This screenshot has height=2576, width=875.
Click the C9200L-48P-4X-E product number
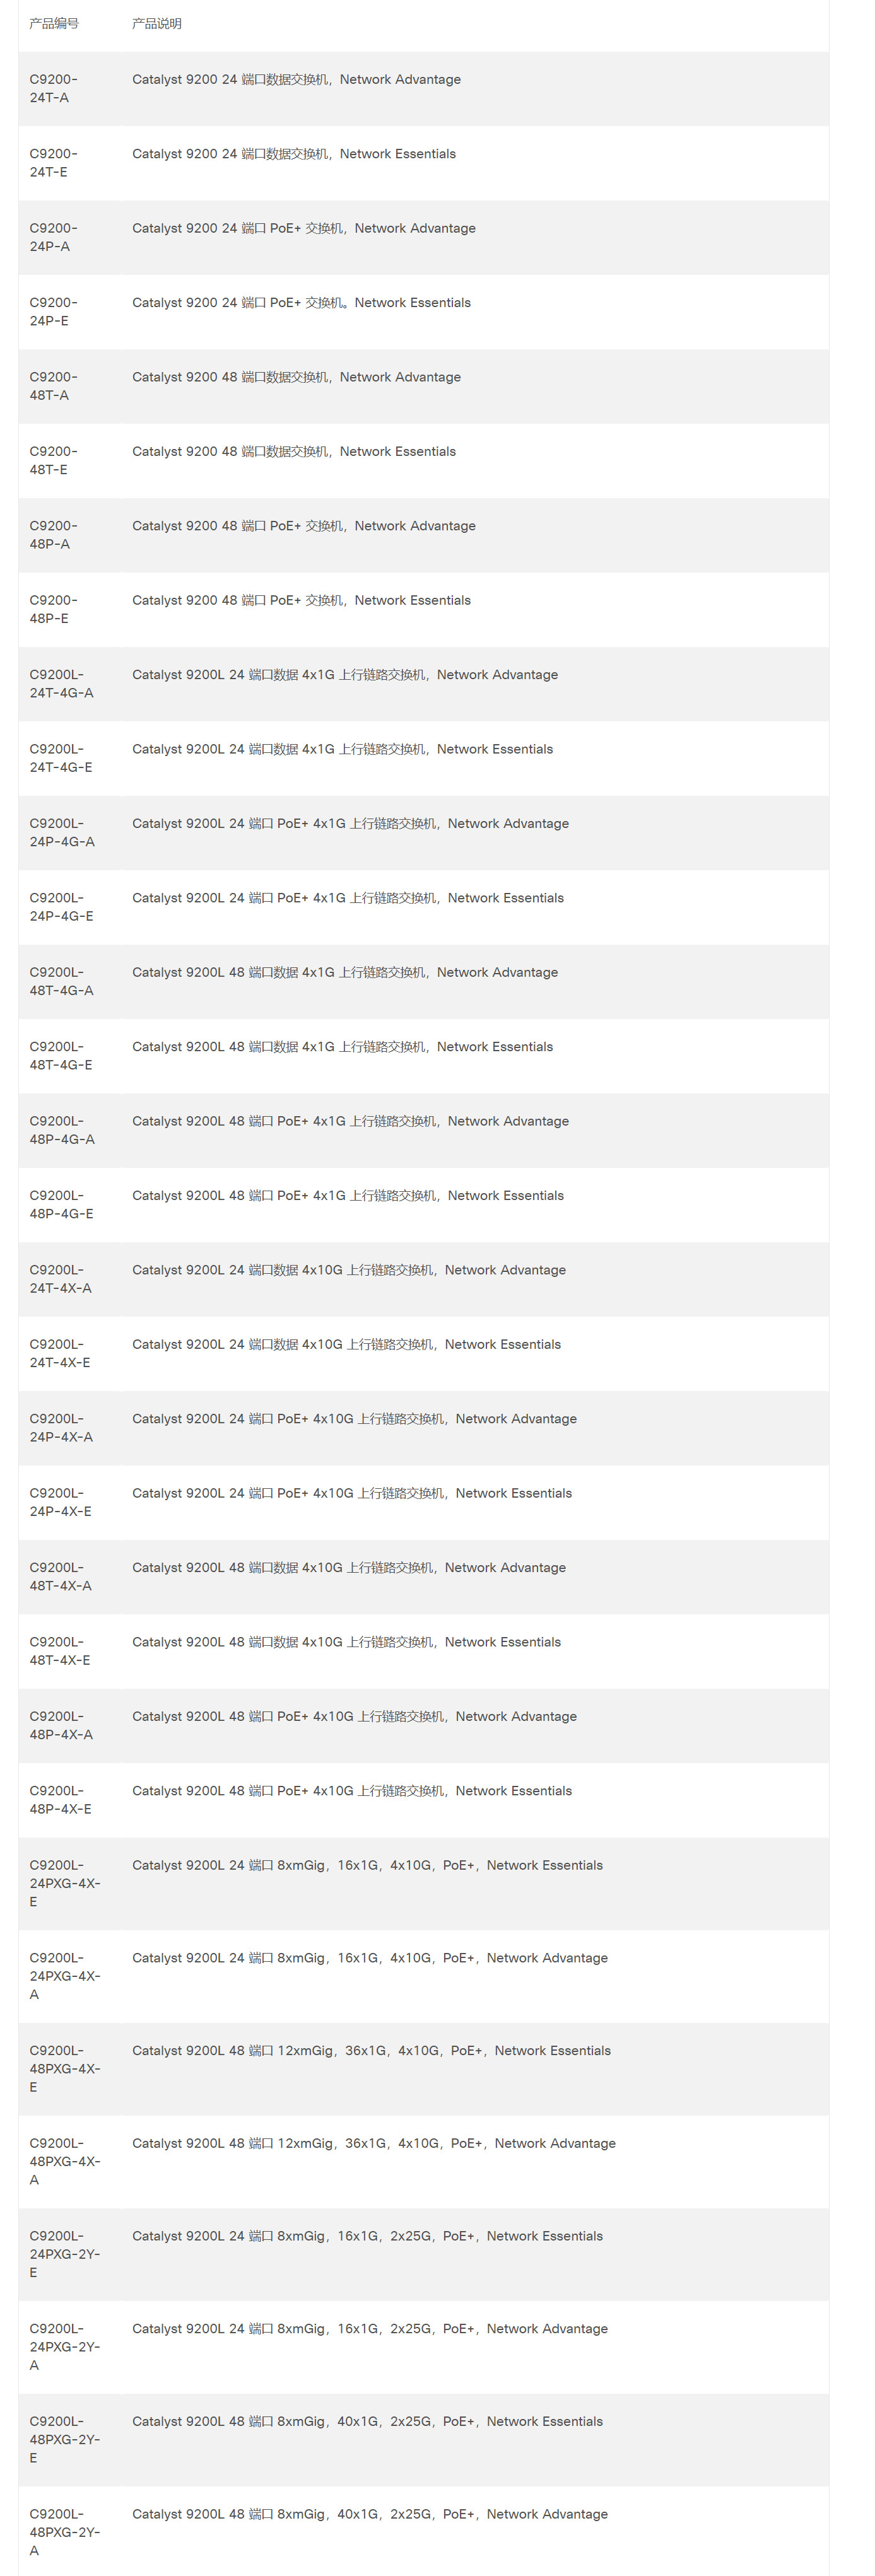60,1800
